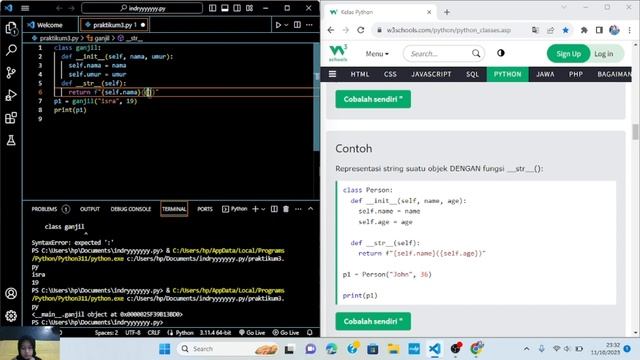Maximize panel with the chevron up
This screenshot has width=640, height=360.
[311, 209]
